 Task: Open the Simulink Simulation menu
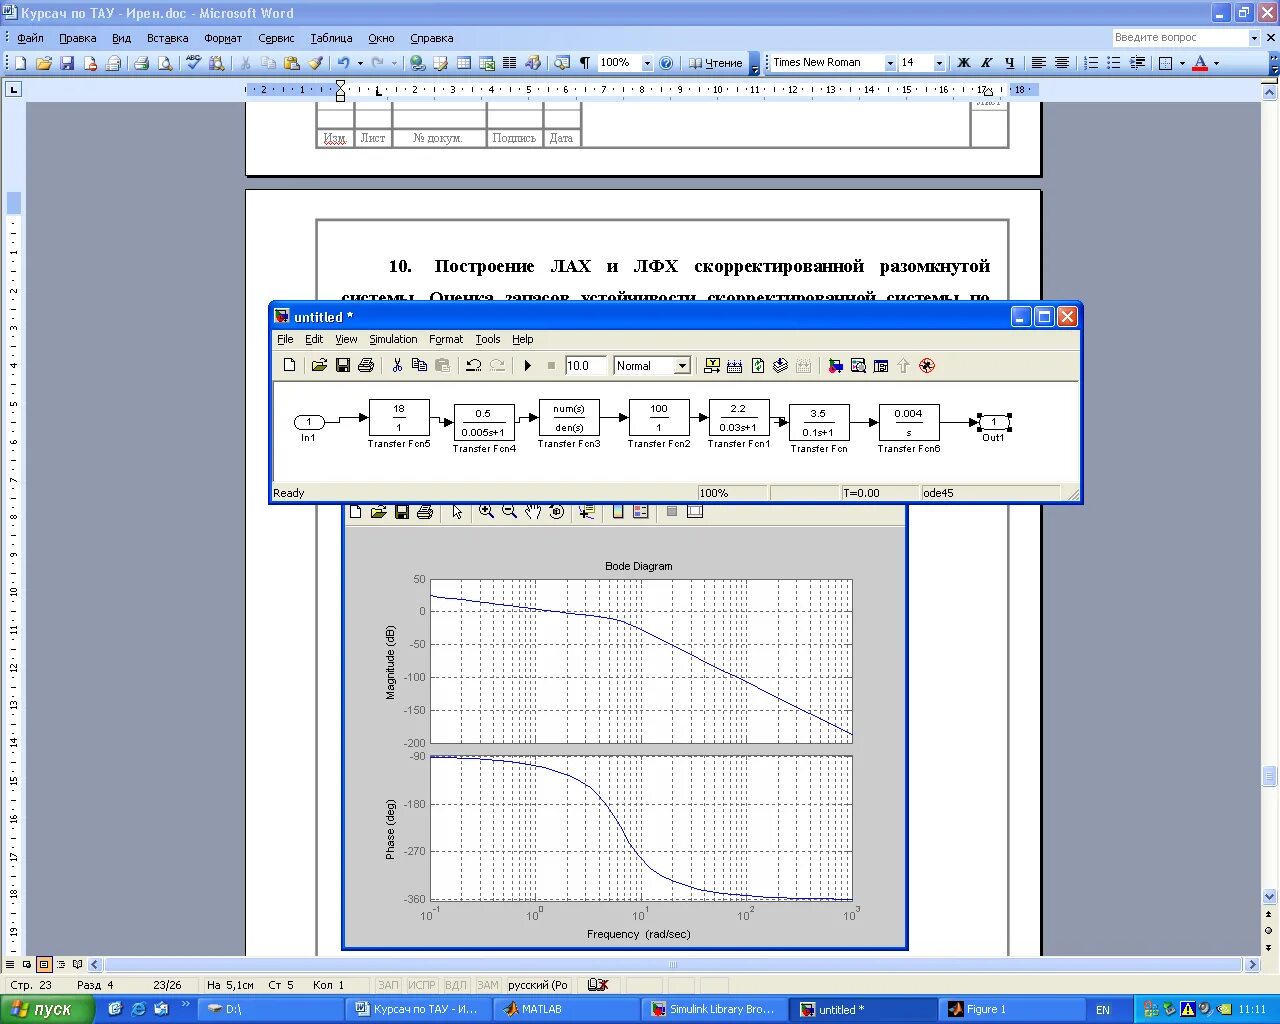(x=393, y=340)
